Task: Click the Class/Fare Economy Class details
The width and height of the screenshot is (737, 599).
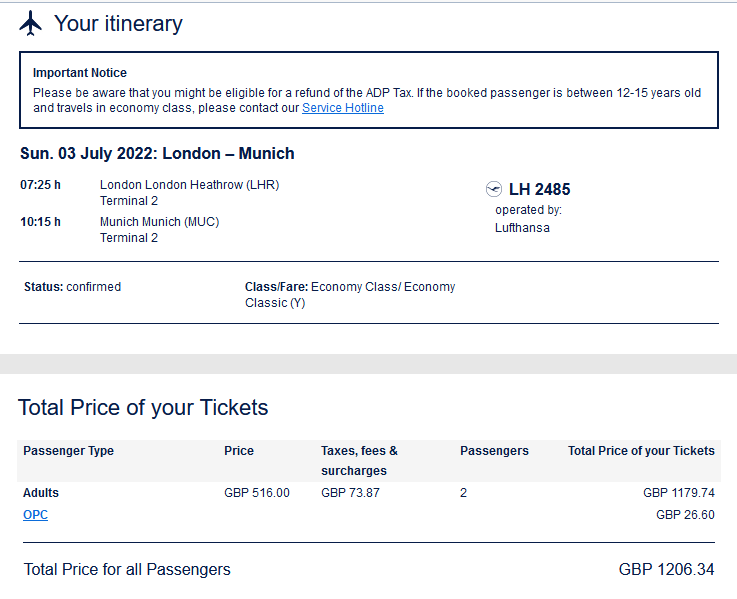Action: point(350,294)
